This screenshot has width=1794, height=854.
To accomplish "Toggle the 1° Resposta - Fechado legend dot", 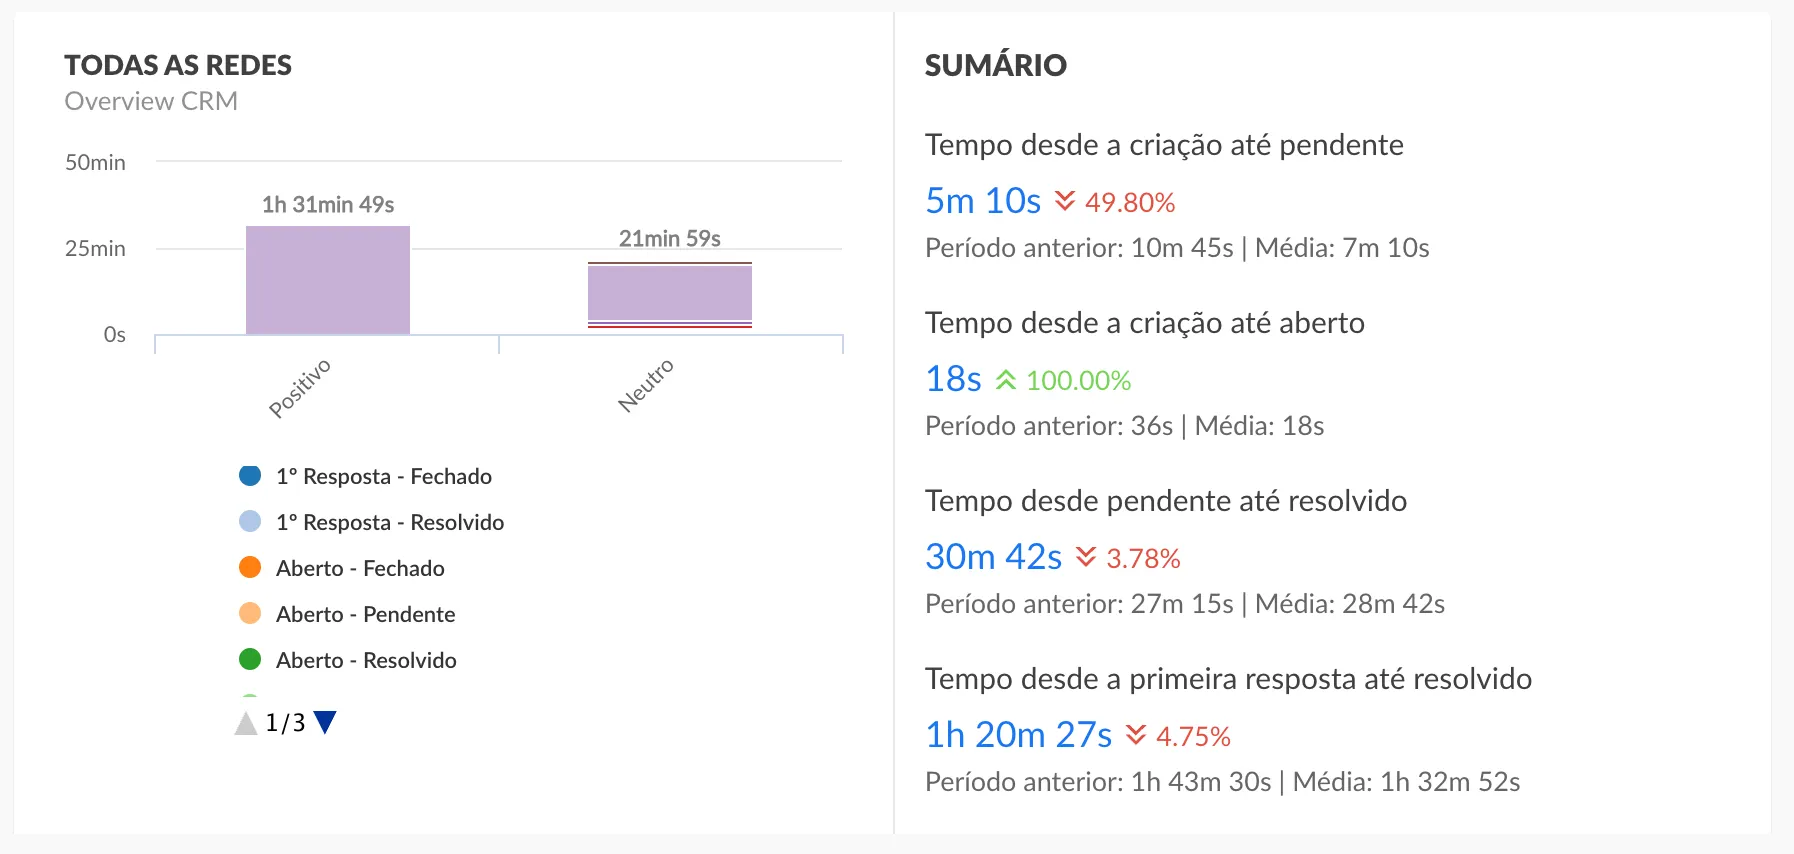I will tap(250, 476).
